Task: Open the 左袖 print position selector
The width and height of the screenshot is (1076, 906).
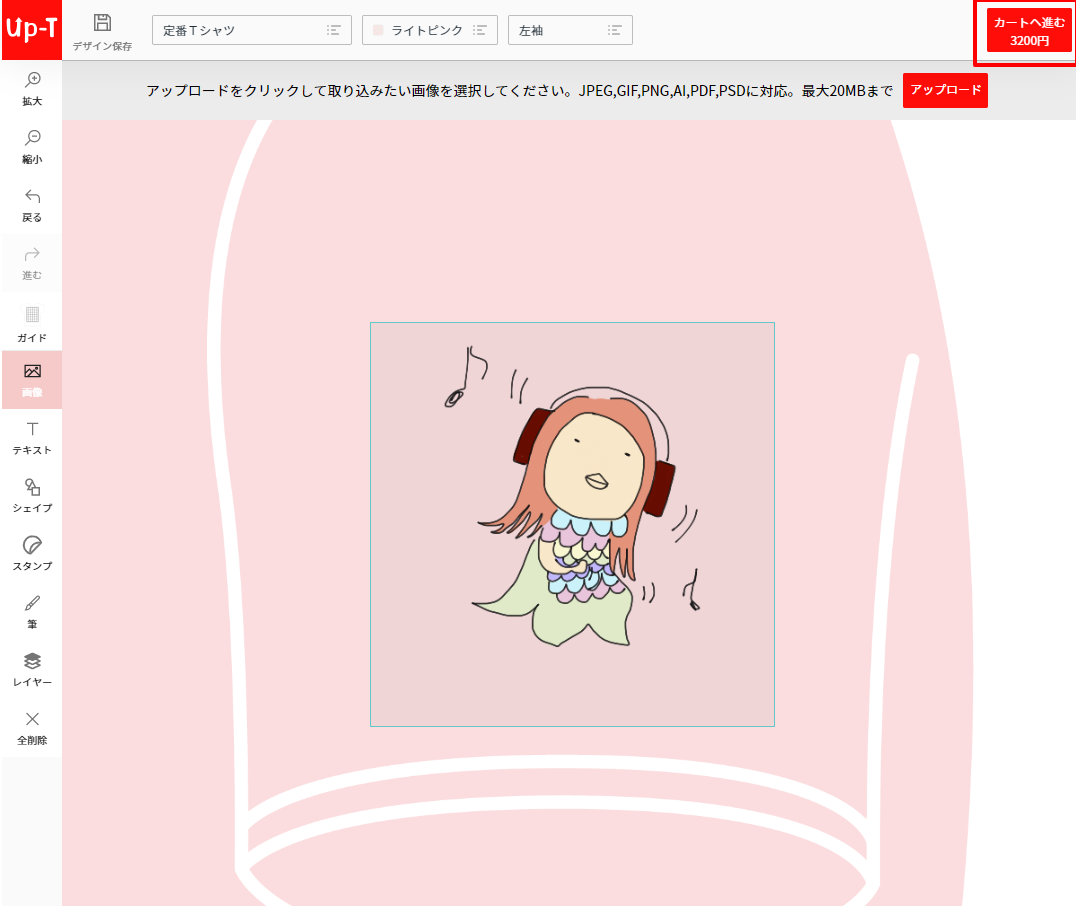Action: coord(570,30)
